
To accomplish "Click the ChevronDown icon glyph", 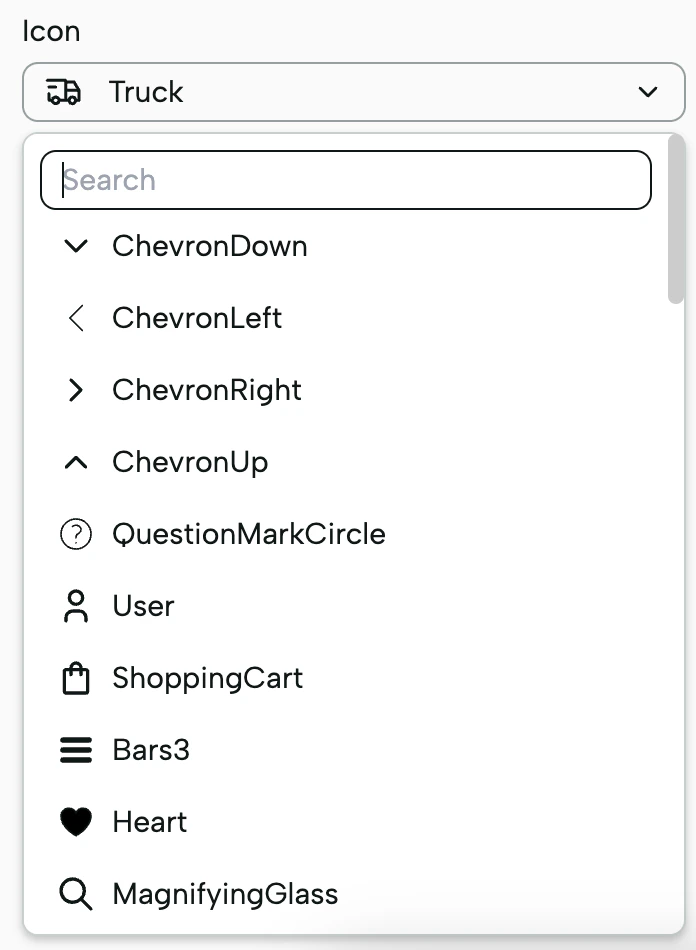I will point(76,246).
